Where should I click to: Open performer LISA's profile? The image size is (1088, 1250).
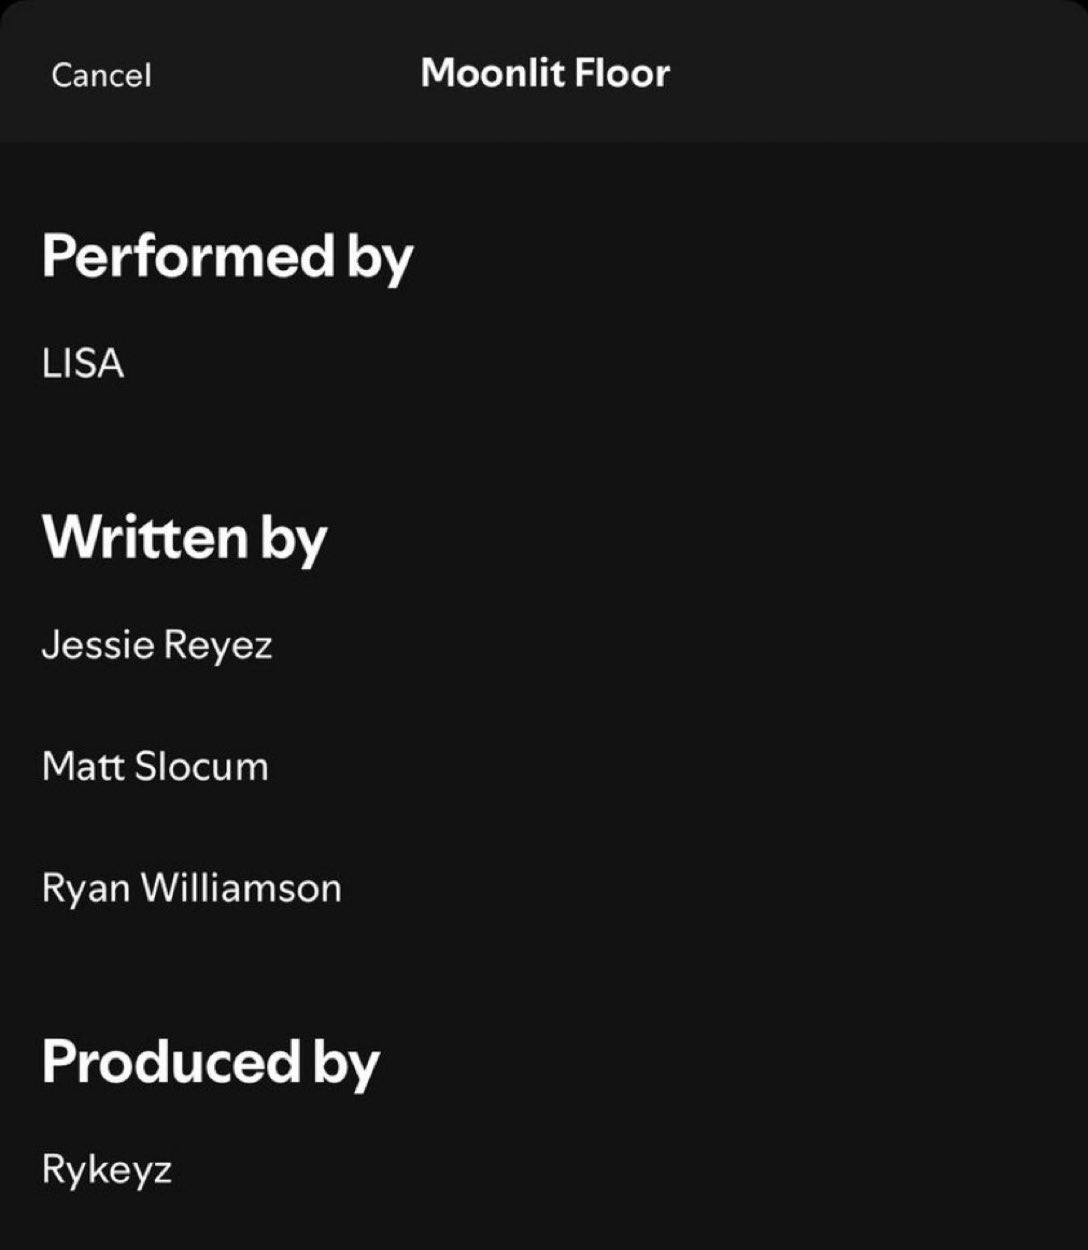click(x=83, y=363)
